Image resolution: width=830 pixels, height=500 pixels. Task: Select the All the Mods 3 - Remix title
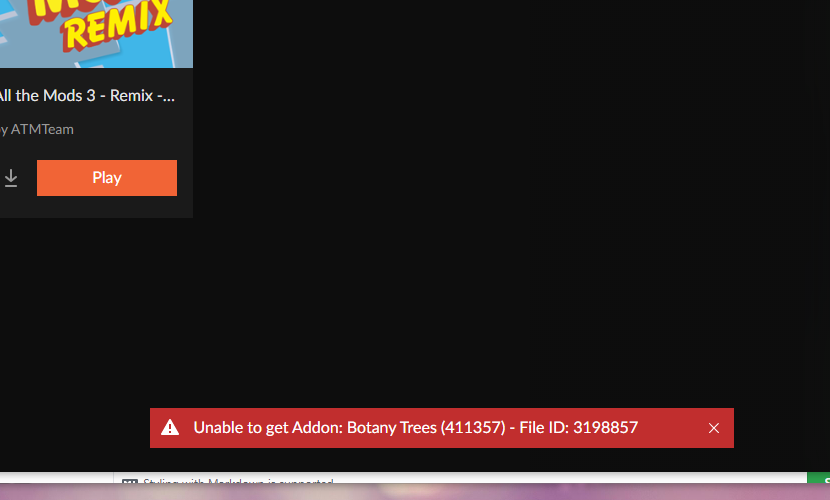(87, 96)
